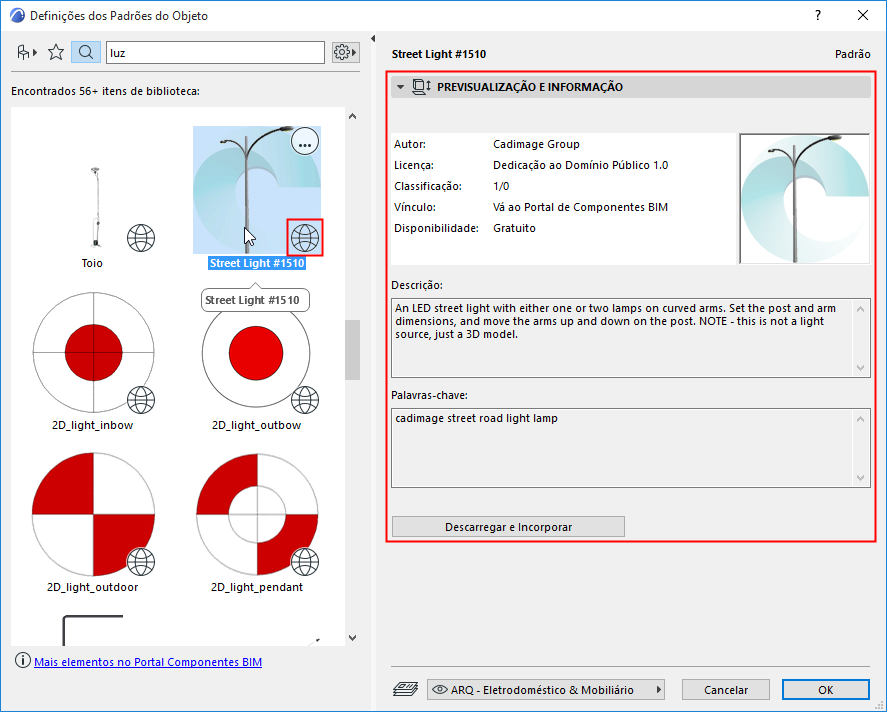This screenshot has width=887, height=712.
Task: Select the 2D_light_inbow thumbnail
Action: click(93, 352)
